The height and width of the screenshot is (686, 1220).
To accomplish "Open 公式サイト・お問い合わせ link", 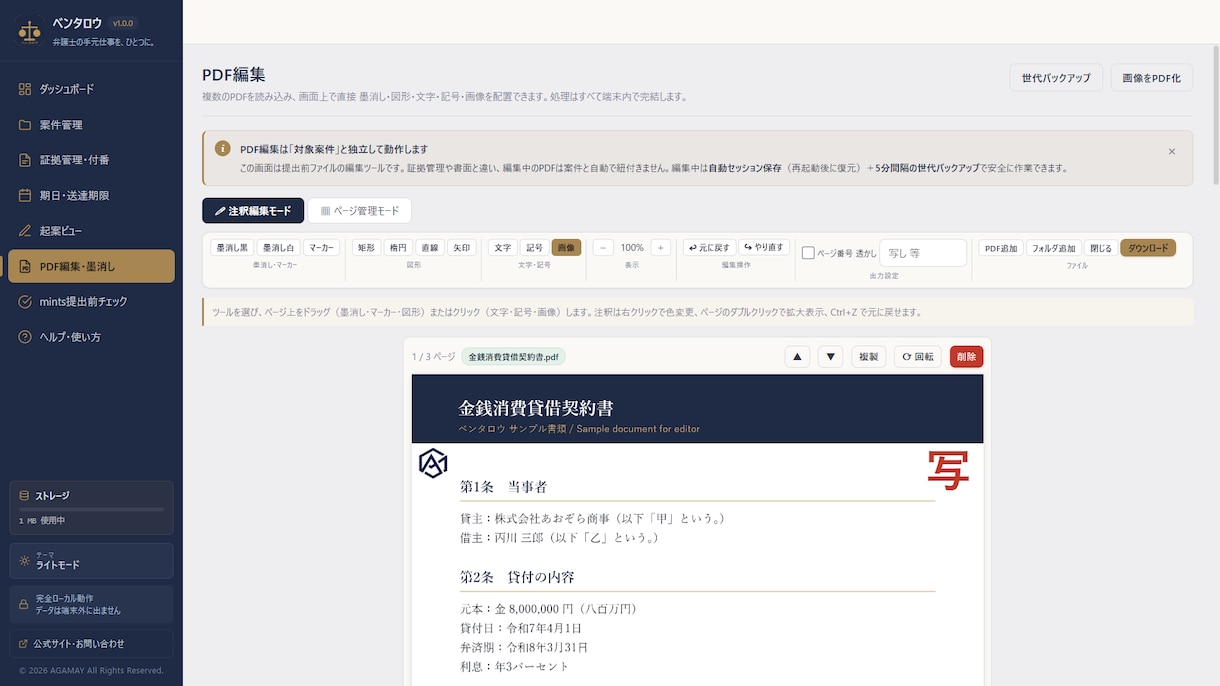I will point(91,644).
